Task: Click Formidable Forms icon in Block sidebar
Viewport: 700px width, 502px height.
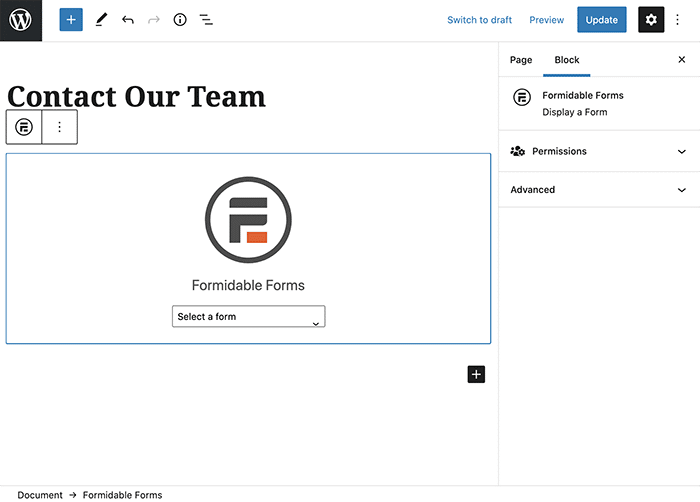Action: click(522, 97)
